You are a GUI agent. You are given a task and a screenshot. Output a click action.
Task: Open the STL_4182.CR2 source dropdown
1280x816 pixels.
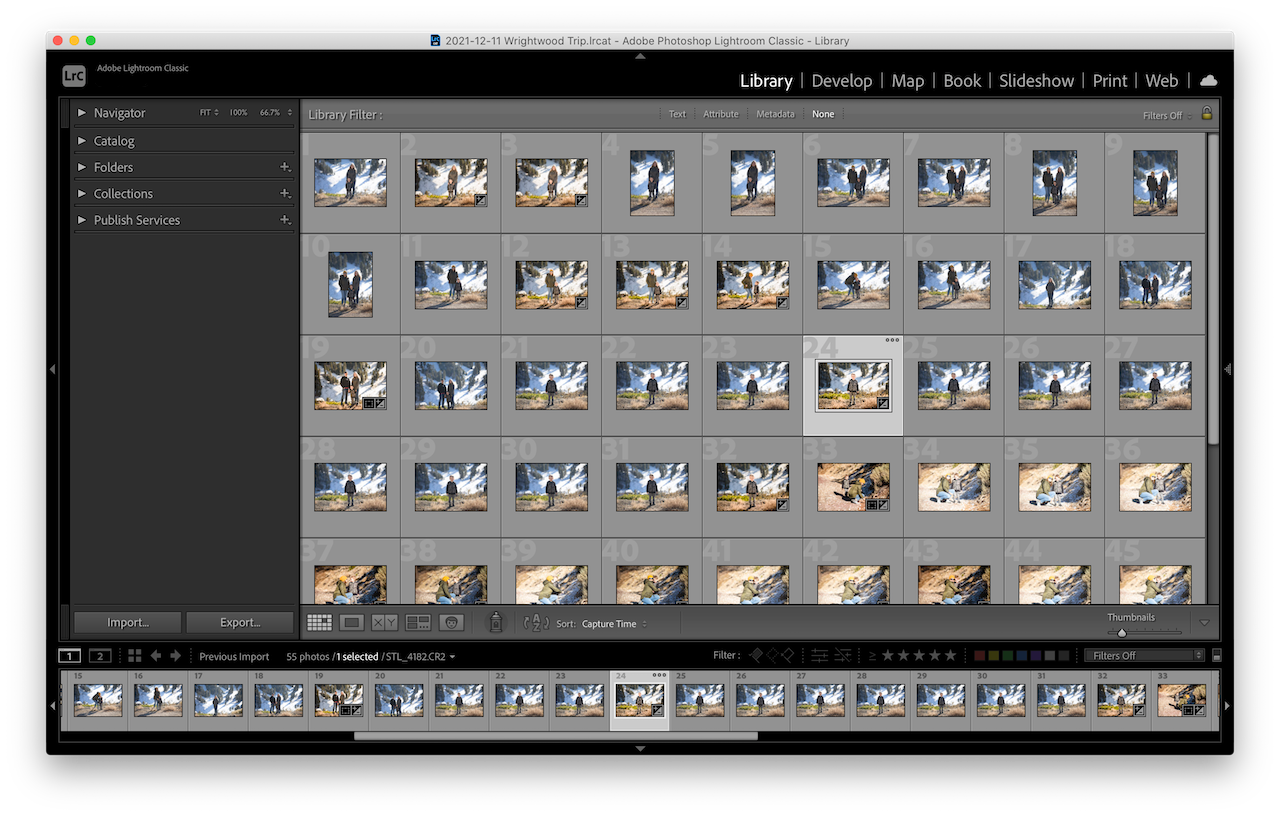pyautogui.click(x=421, y=657)
